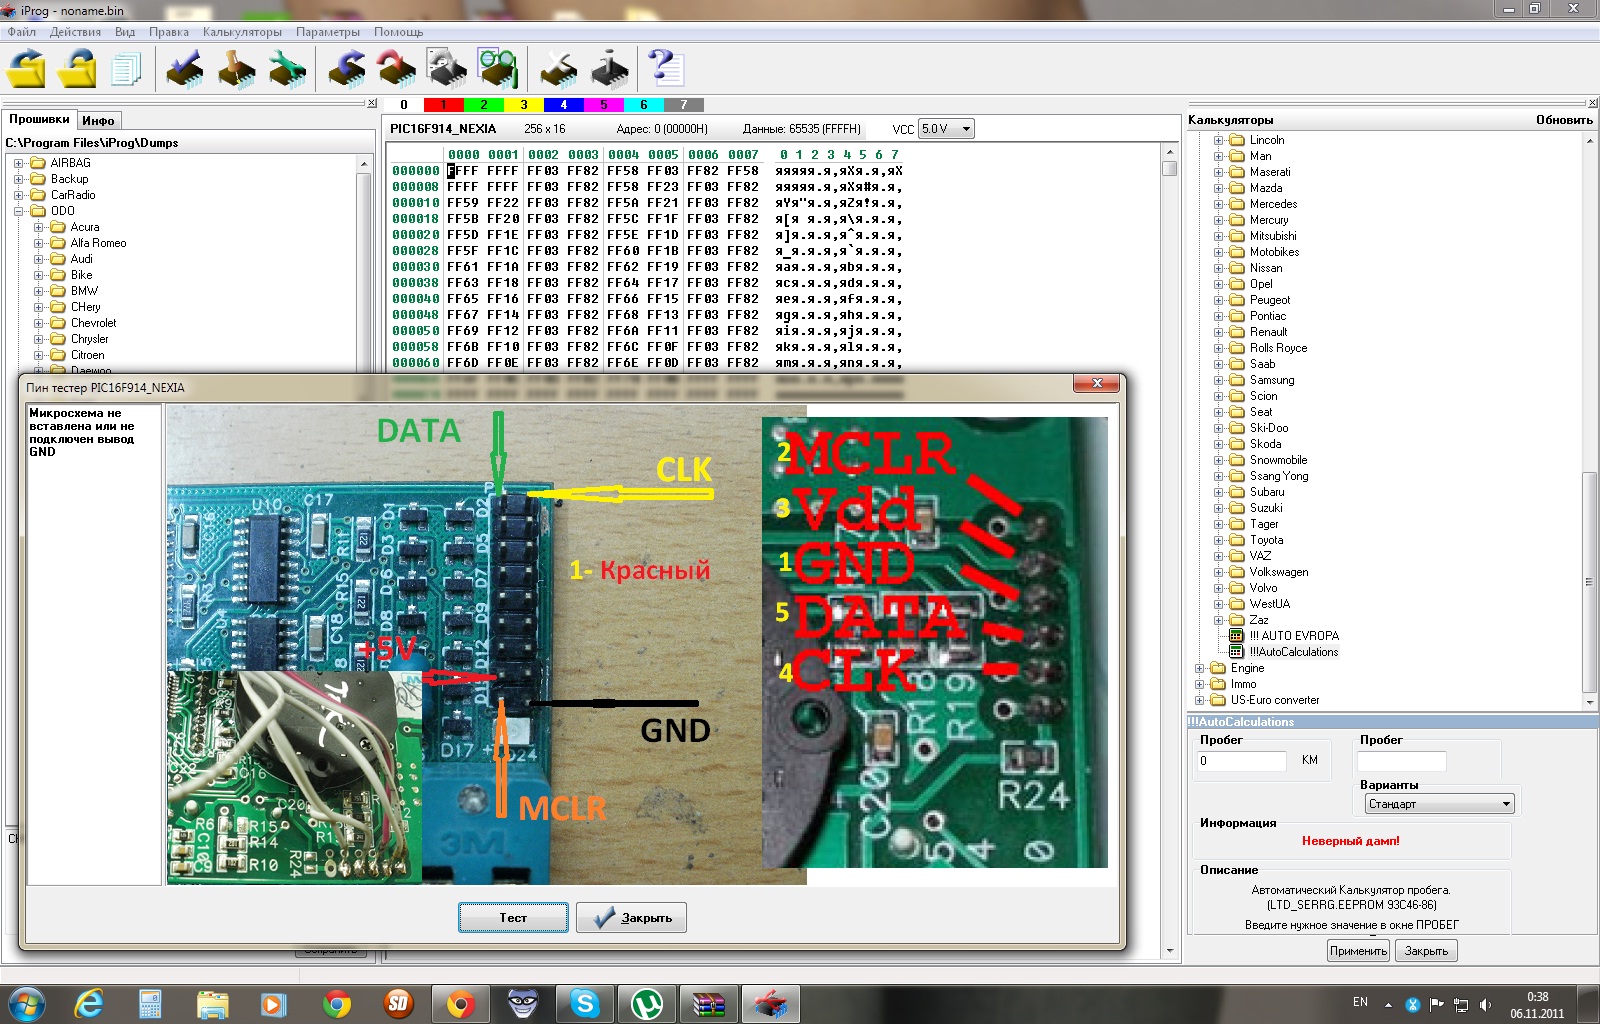Click Закрыть in the AutoCalculations panel
1600x1024 pixels.
[x=1426, y=951]
